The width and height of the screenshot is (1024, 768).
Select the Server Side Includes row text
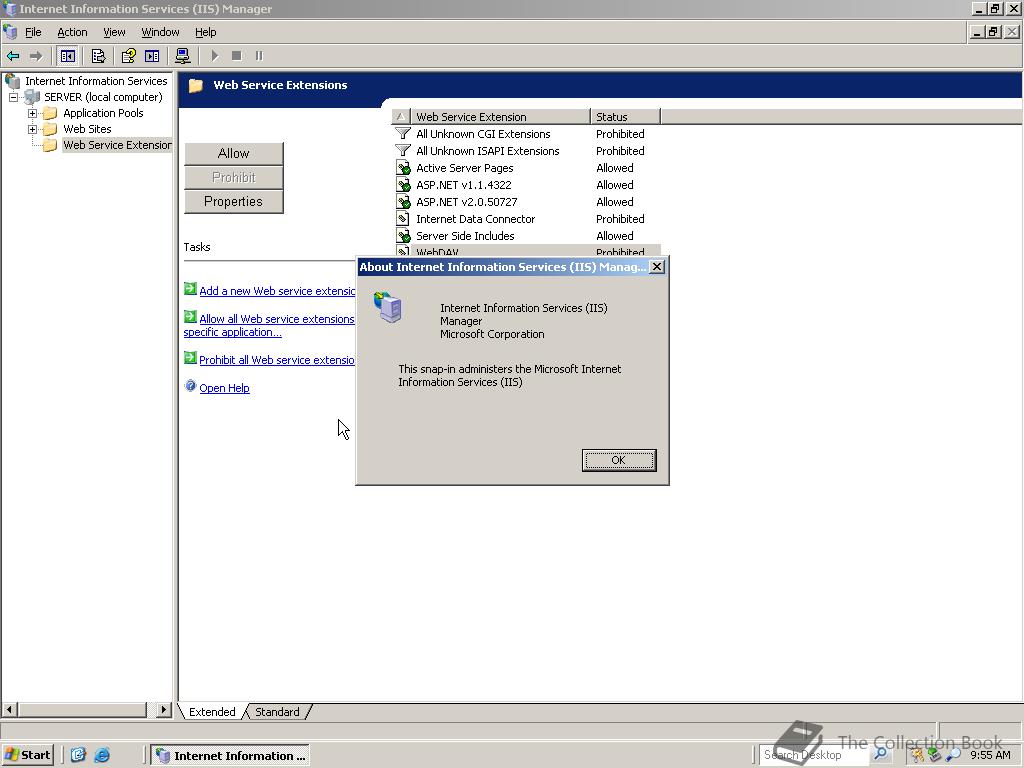pyautogui.click(x=465, y=236)
